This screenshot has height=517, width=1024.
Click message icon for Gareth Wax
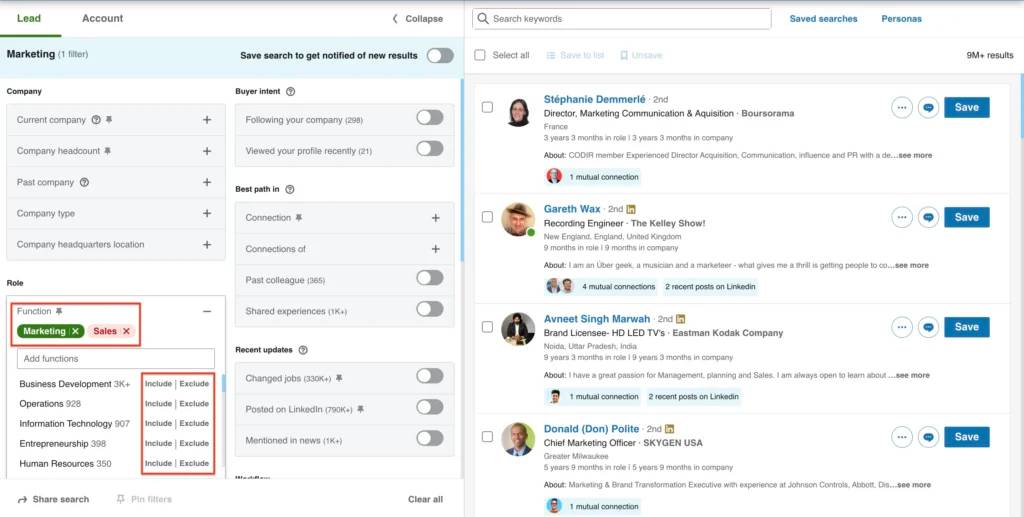pos(928,217)
